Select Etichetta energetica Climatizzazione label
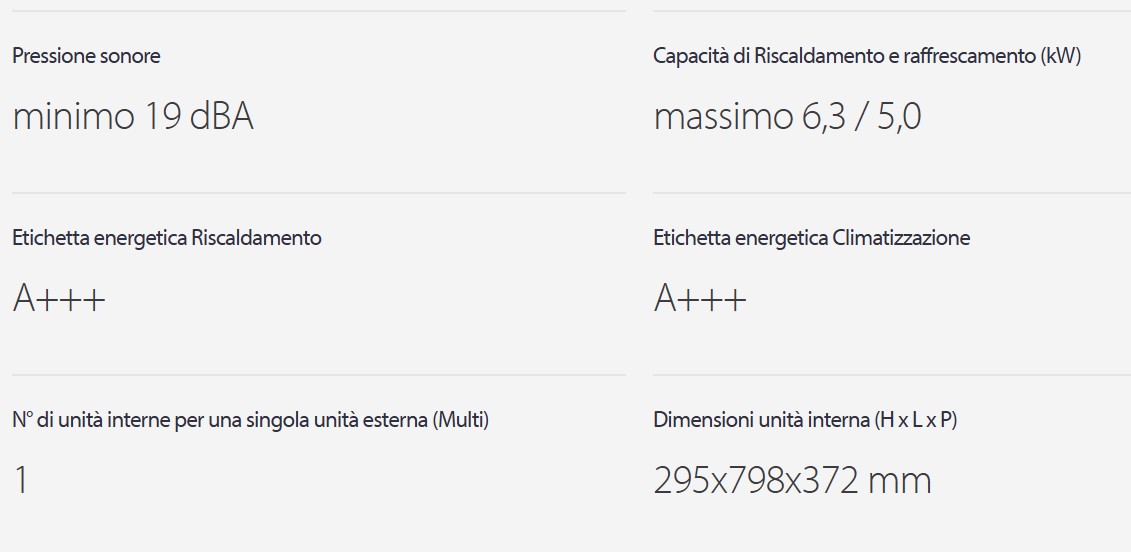 click(x=811, y=238)
